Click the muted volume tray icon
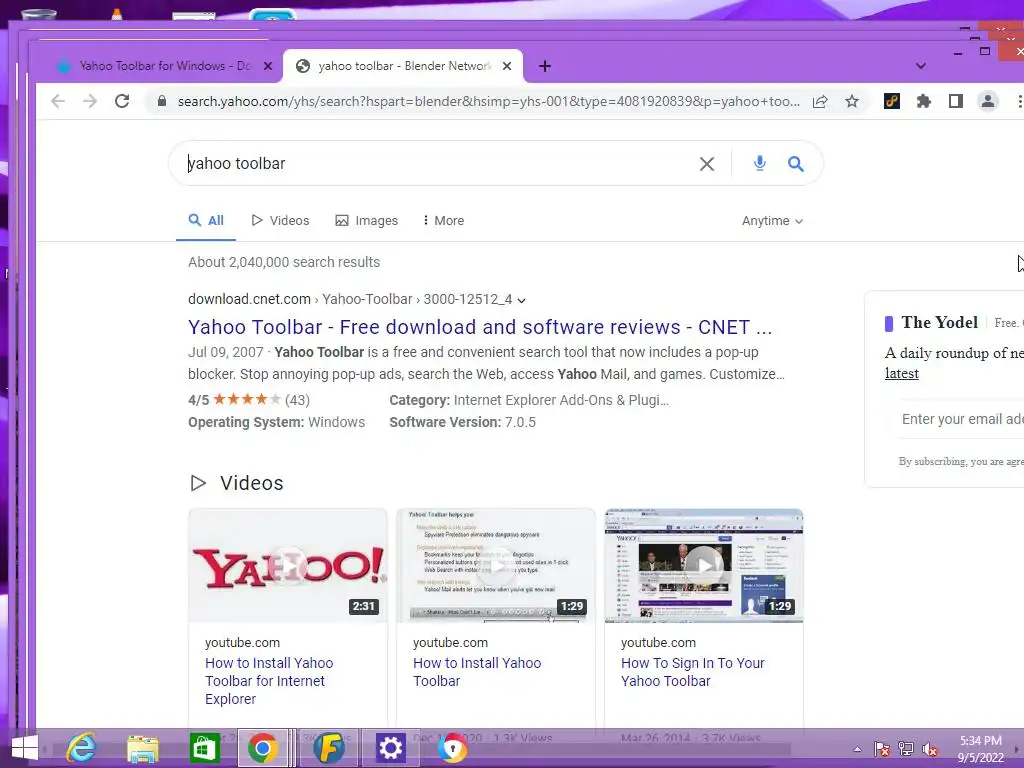 coord(930,749)
